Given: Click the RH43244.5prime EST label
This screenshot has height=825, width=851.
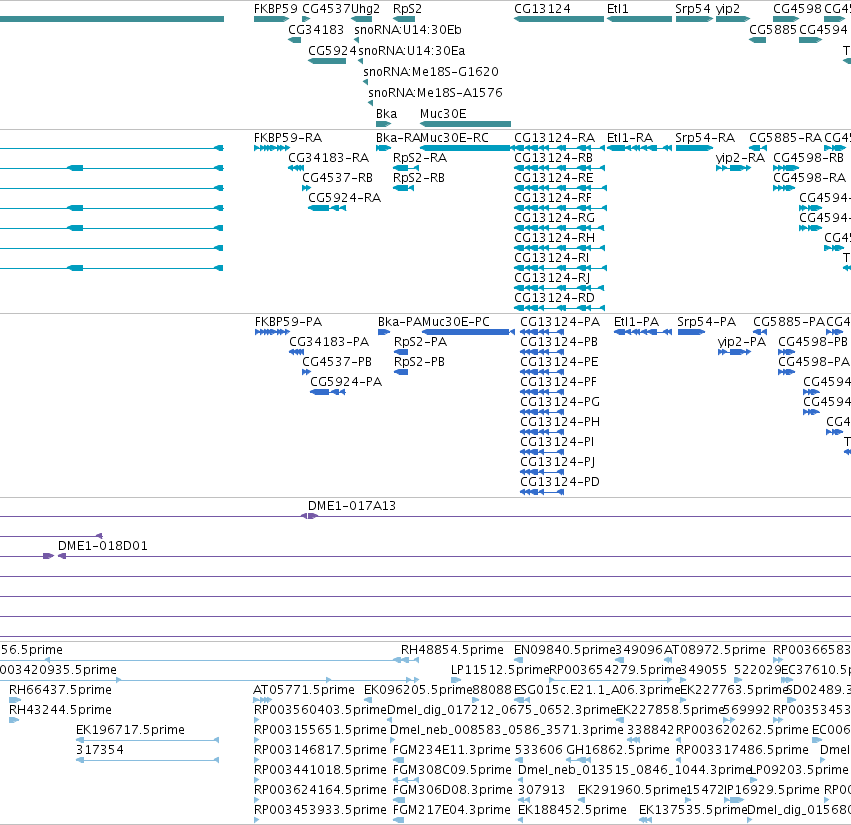Looking at the screenshot, I should [x=60, y=710].
